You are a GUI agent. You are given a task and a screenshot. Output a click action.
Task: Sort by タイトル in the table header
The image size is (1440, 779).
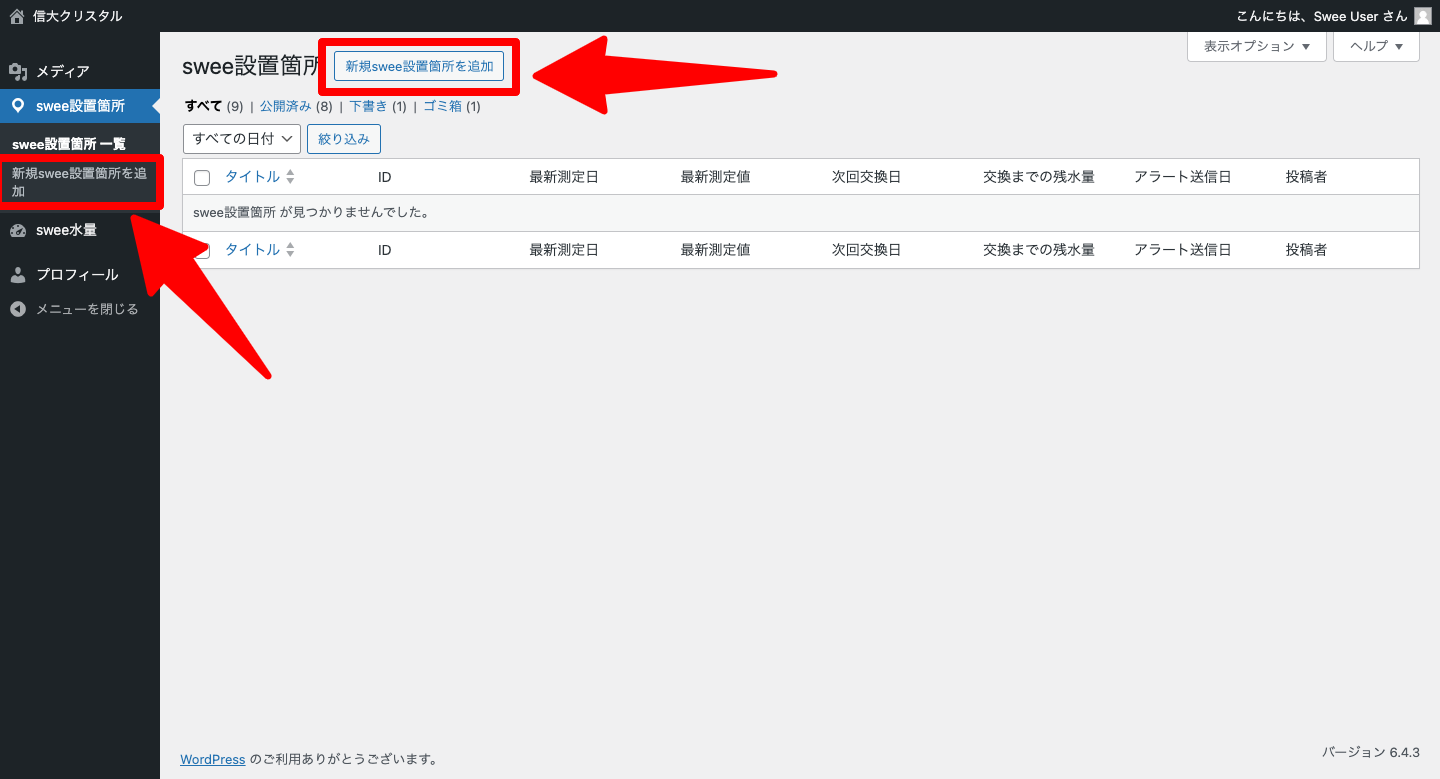(252, 177)
